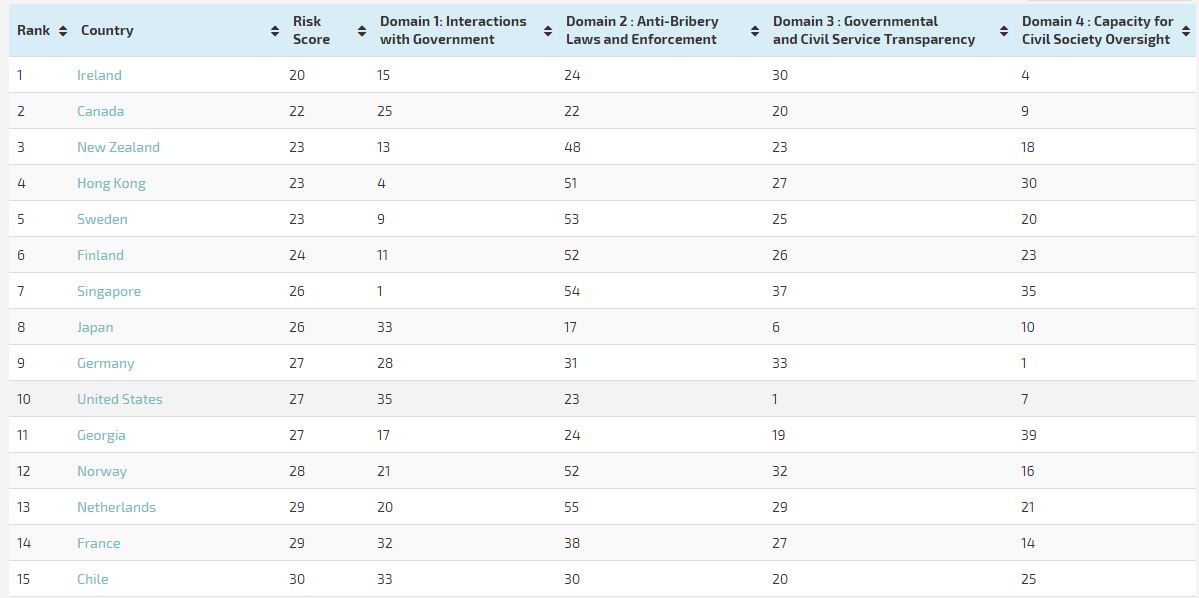This screenshot has width=1199, height=598.
Task: Open the Japan country link
Action: click(95, 327)
